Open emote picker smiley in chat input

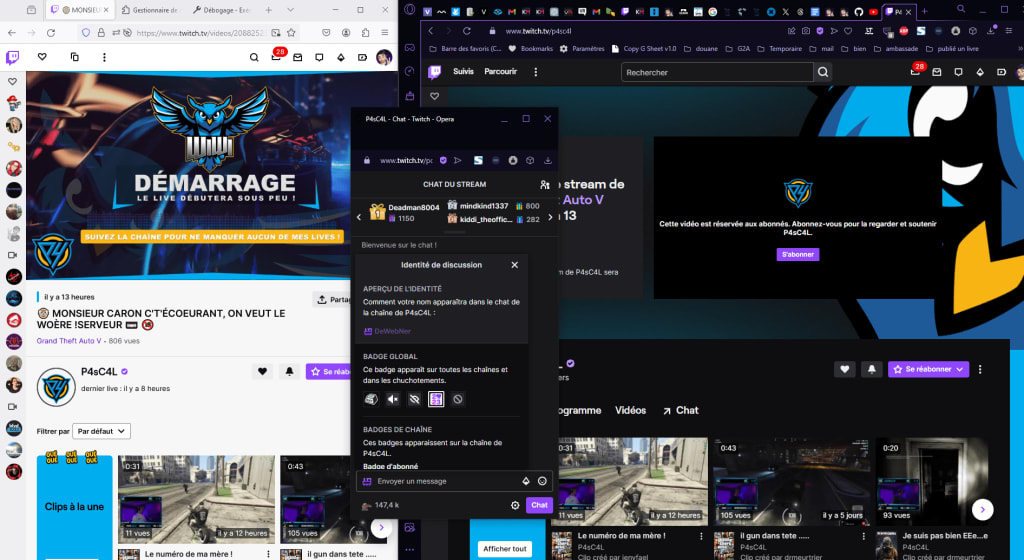[542, 481]
